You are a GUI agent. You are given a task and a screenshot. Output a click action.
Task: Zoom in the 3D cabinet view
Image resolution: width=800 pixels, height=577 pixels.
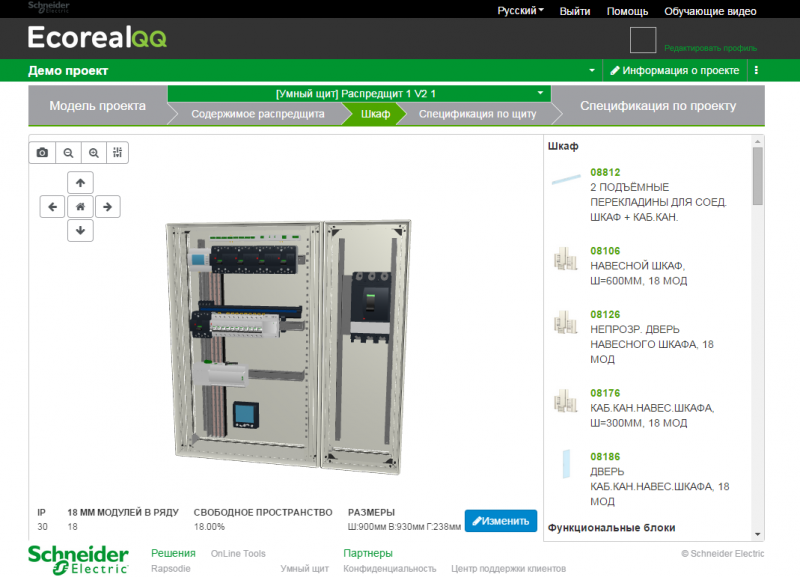point(94,153)
